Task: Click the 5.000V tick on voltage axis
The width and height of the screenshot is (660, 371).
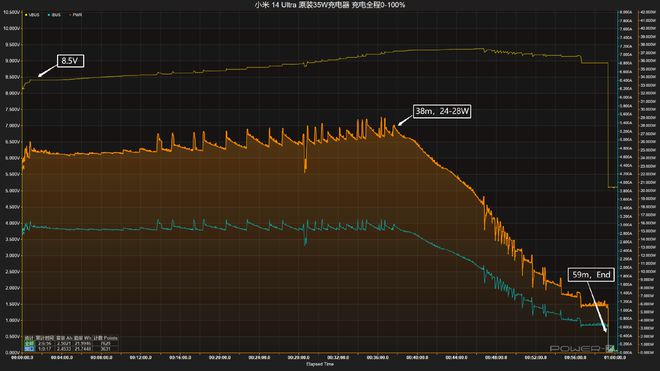Action: pos(12,190)
